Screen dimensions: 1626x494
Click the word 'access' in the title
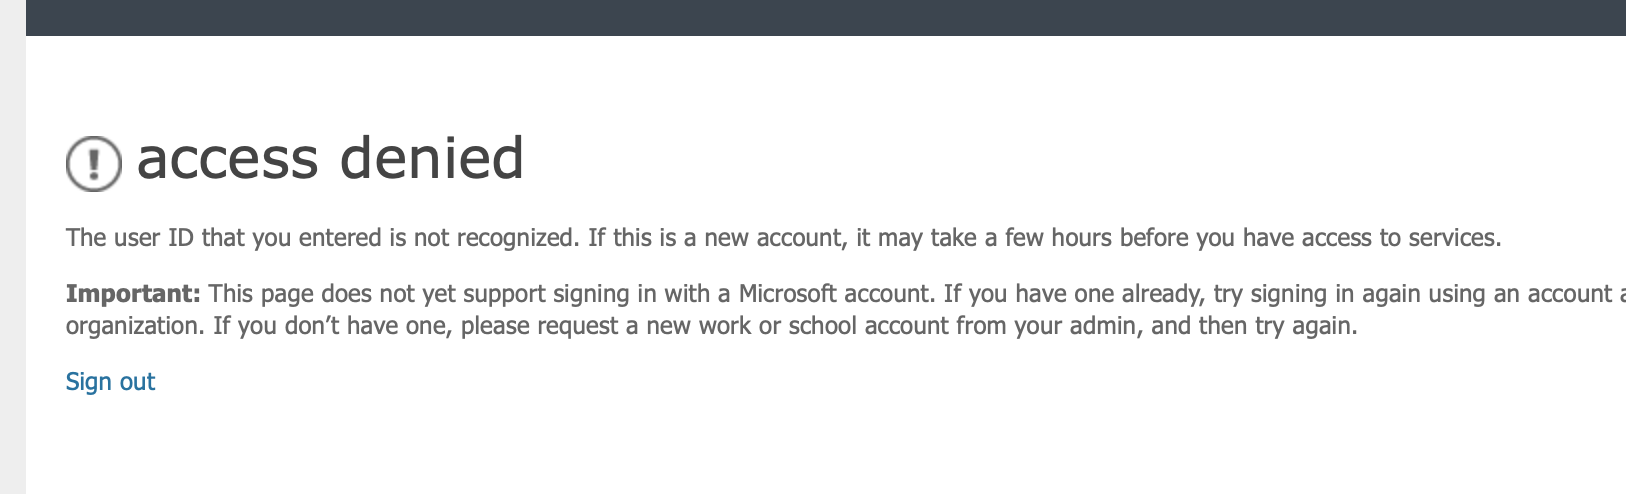(227, 160)
